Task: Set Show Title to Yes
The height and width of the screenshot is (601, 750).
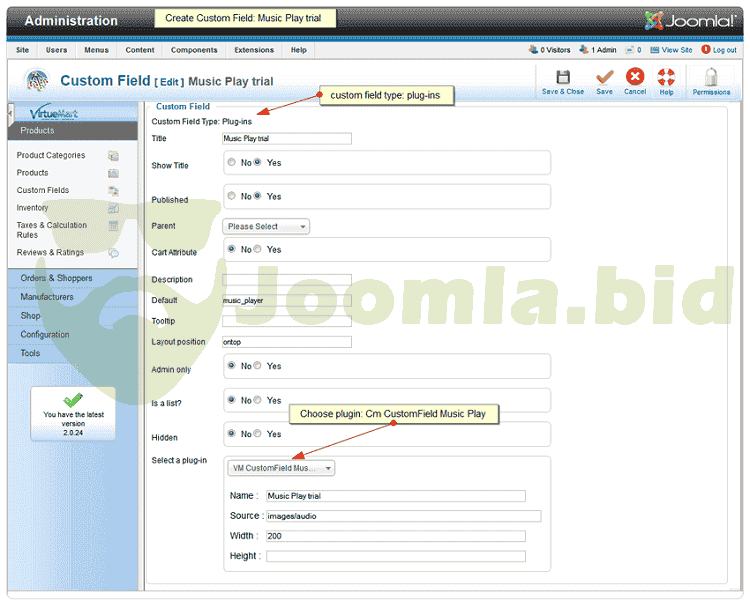Action: [x=257, y=162]
